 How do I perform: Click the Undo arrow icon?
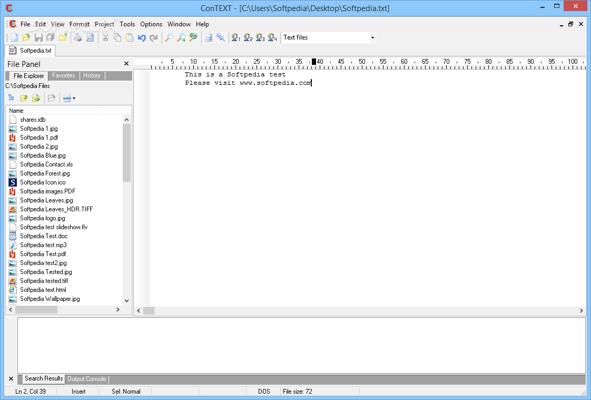[x=142, y=37]
